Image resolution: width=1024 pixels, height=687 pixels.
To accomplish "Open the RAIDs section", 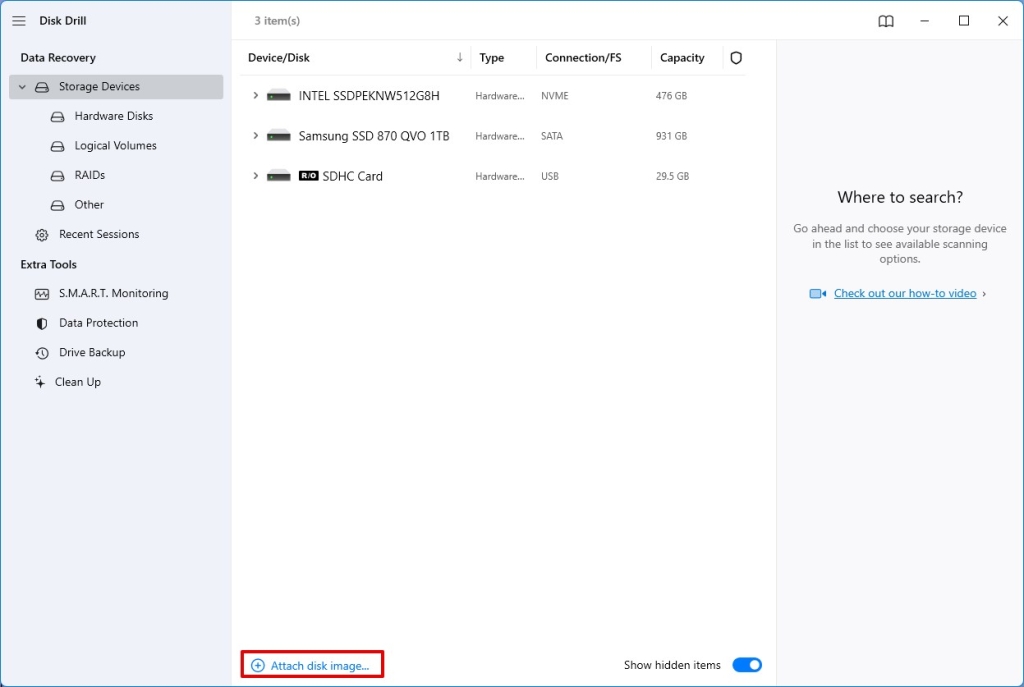I will click(90, 175).
